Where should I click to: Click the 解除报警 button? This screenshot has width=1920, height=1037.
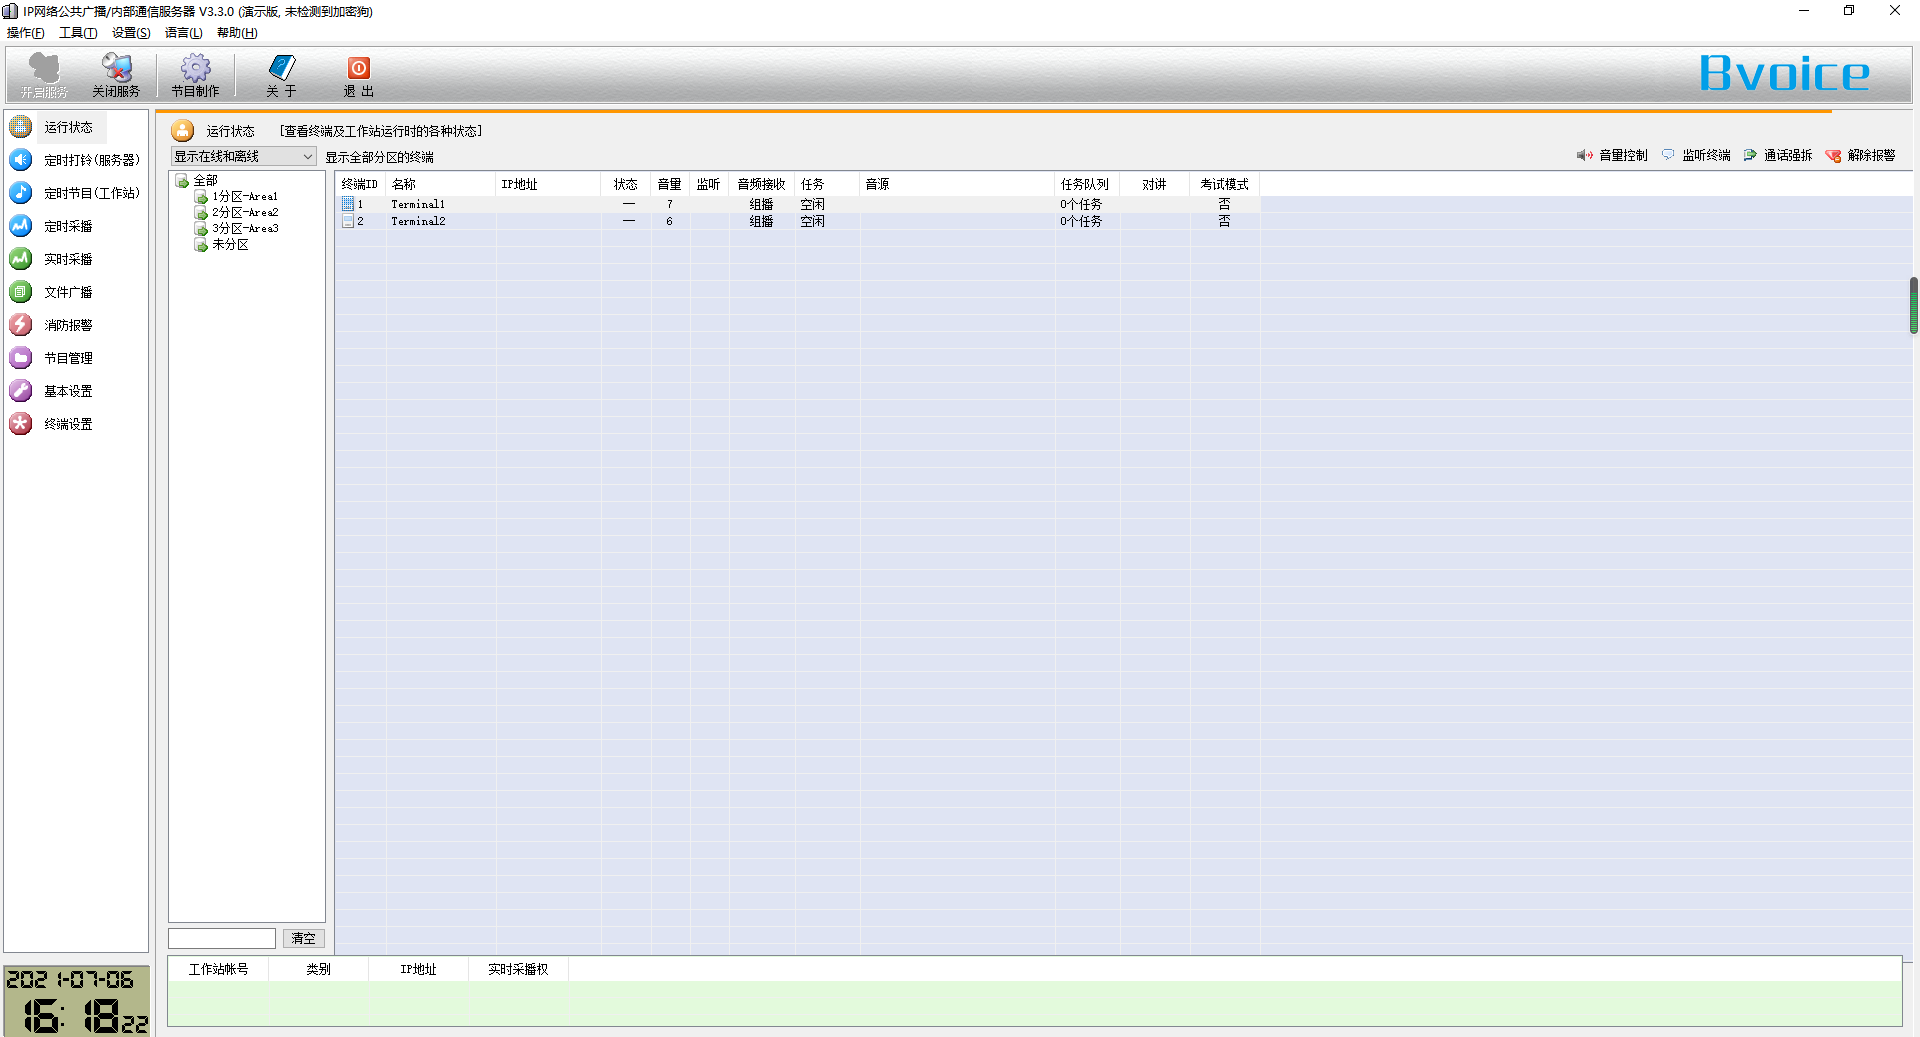click(x=1861, y=155)
